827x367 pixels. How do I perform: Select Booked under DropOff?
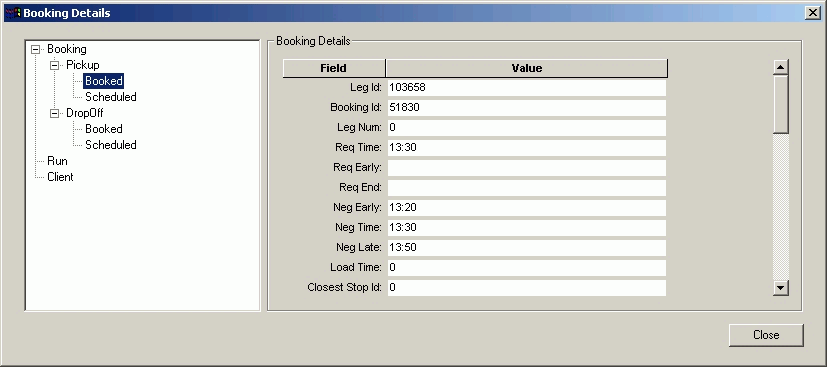(x=104, y=129)
